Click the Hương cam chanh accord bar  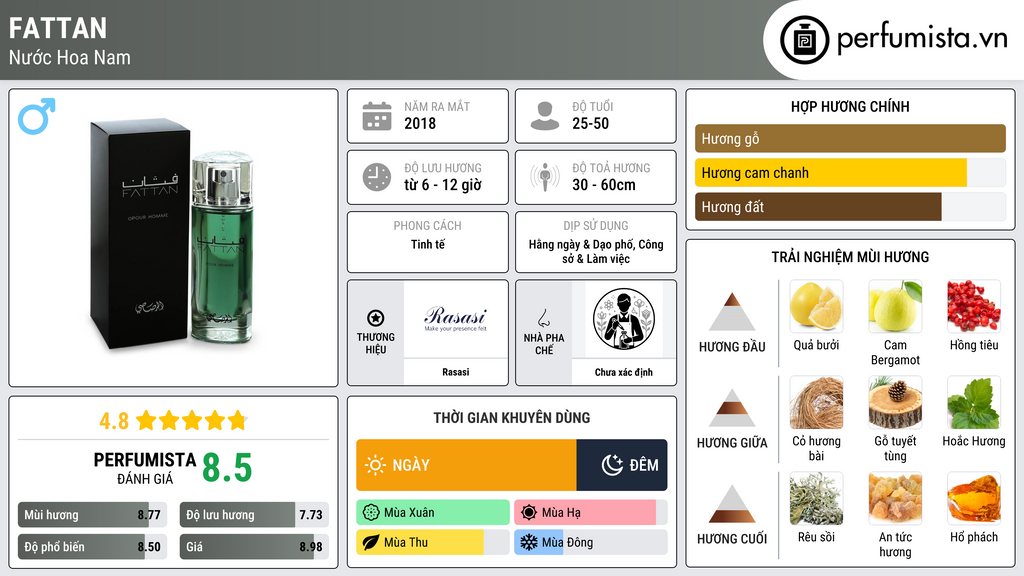point(850,173)
